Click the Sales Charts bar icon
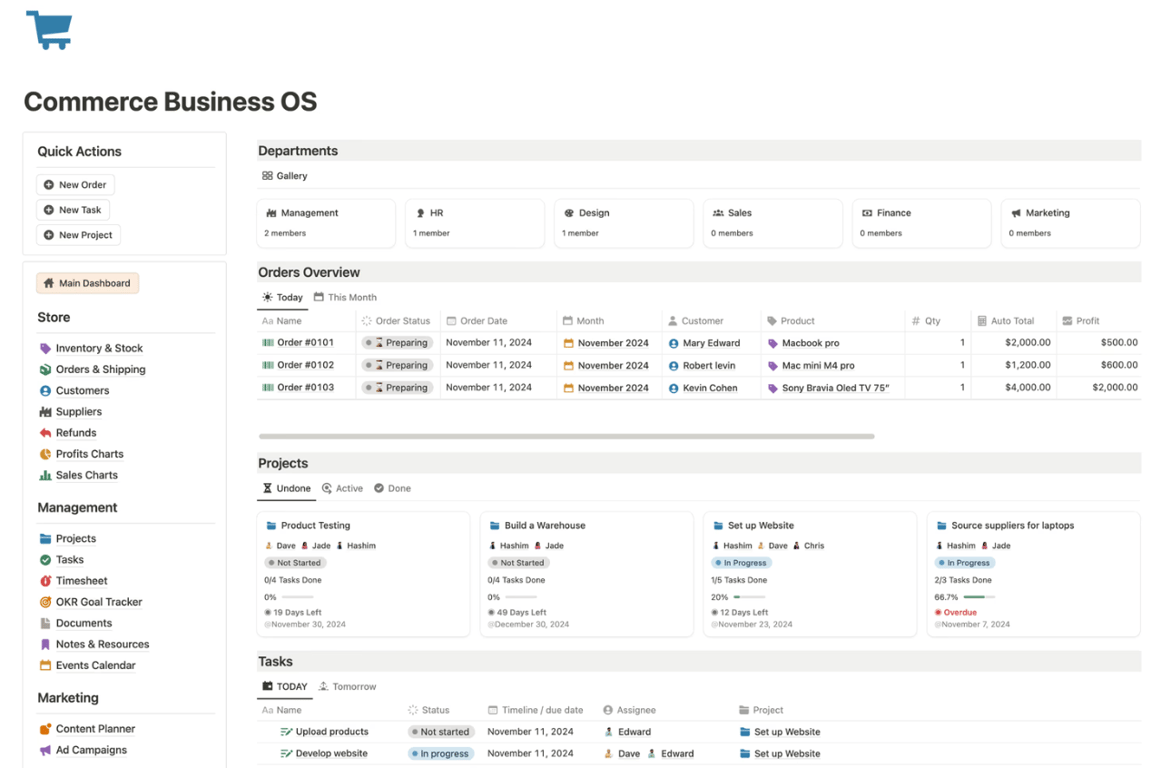The image size is (1161, 768). pos(45,475)
